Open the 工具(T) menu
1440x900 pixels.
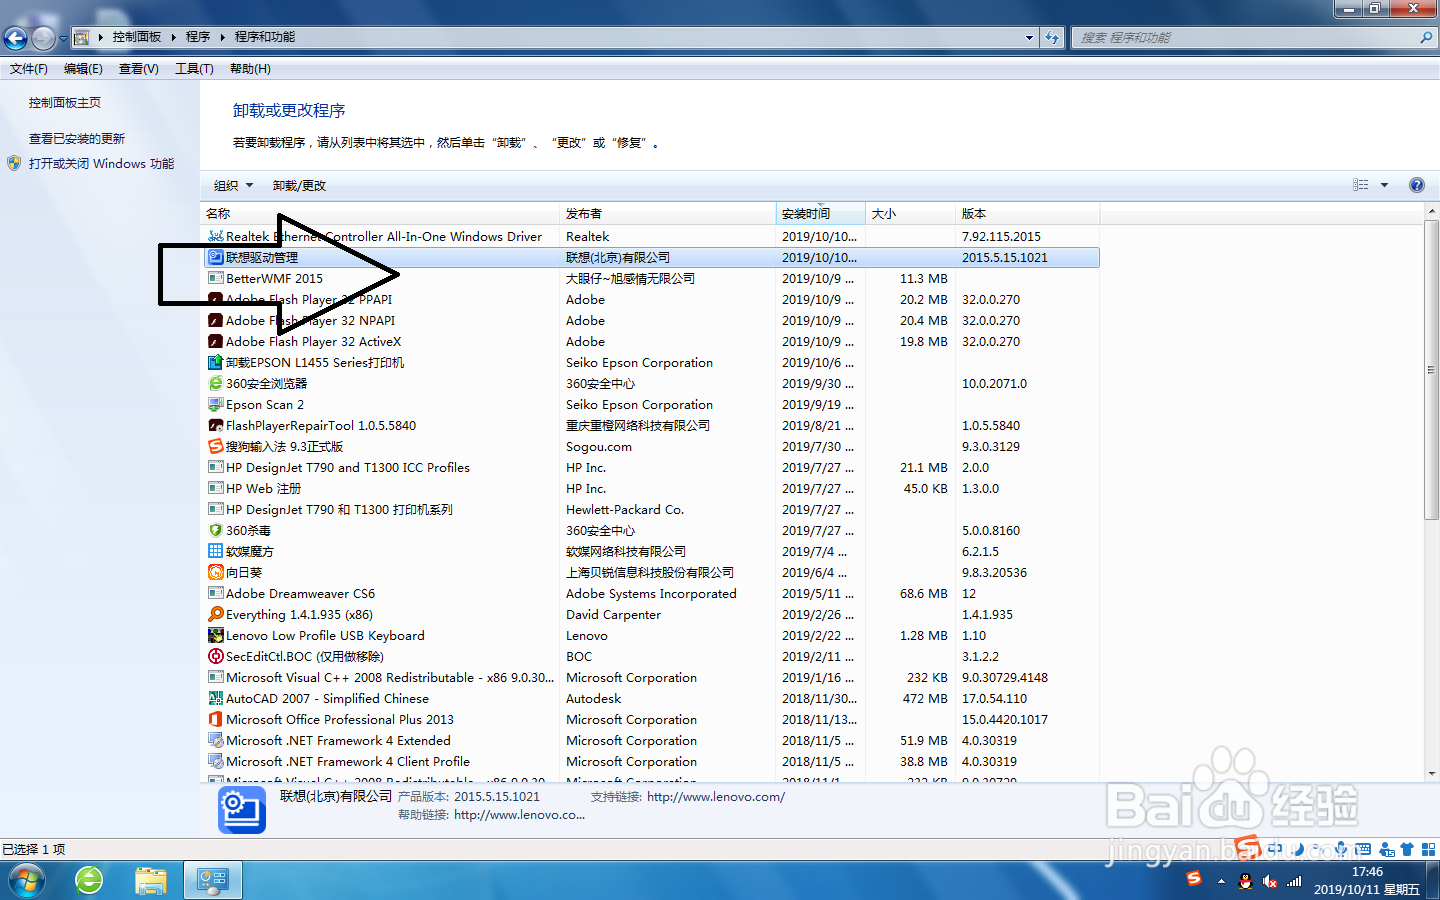tap(194, 68)
